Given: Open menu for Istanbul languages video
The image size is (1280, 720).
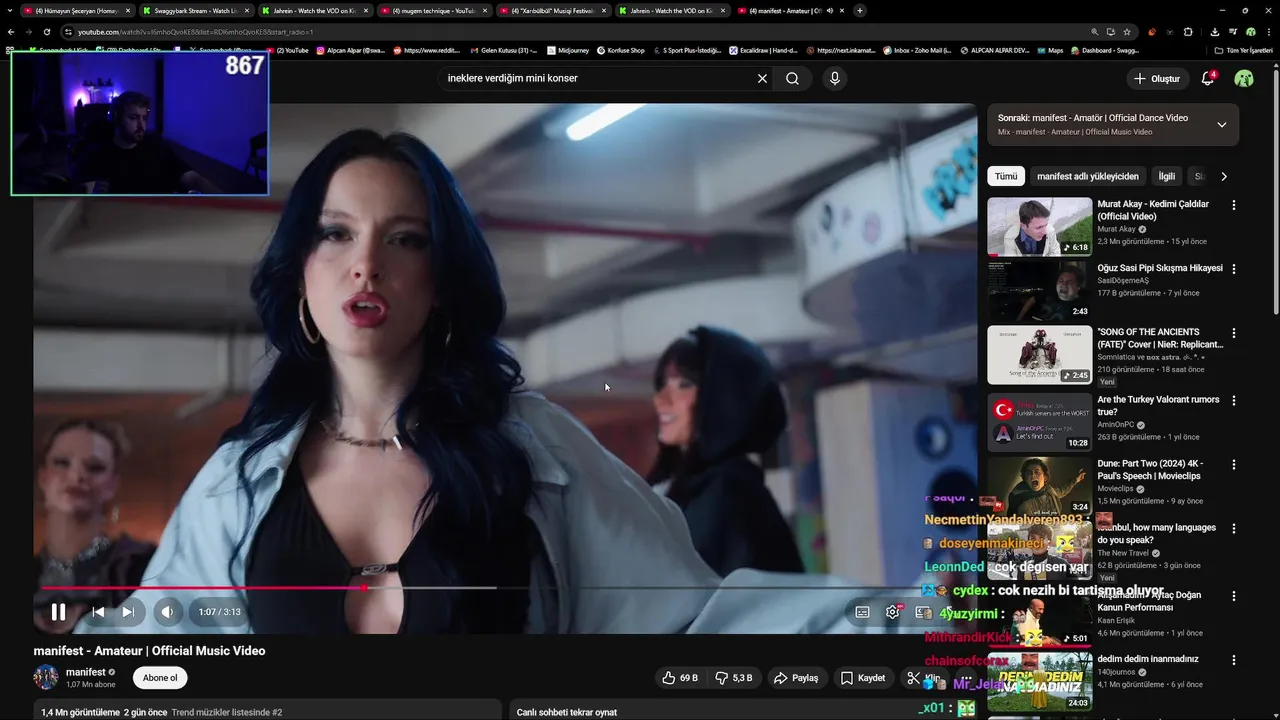Looking at the screenshot, I should (1233, 528).
